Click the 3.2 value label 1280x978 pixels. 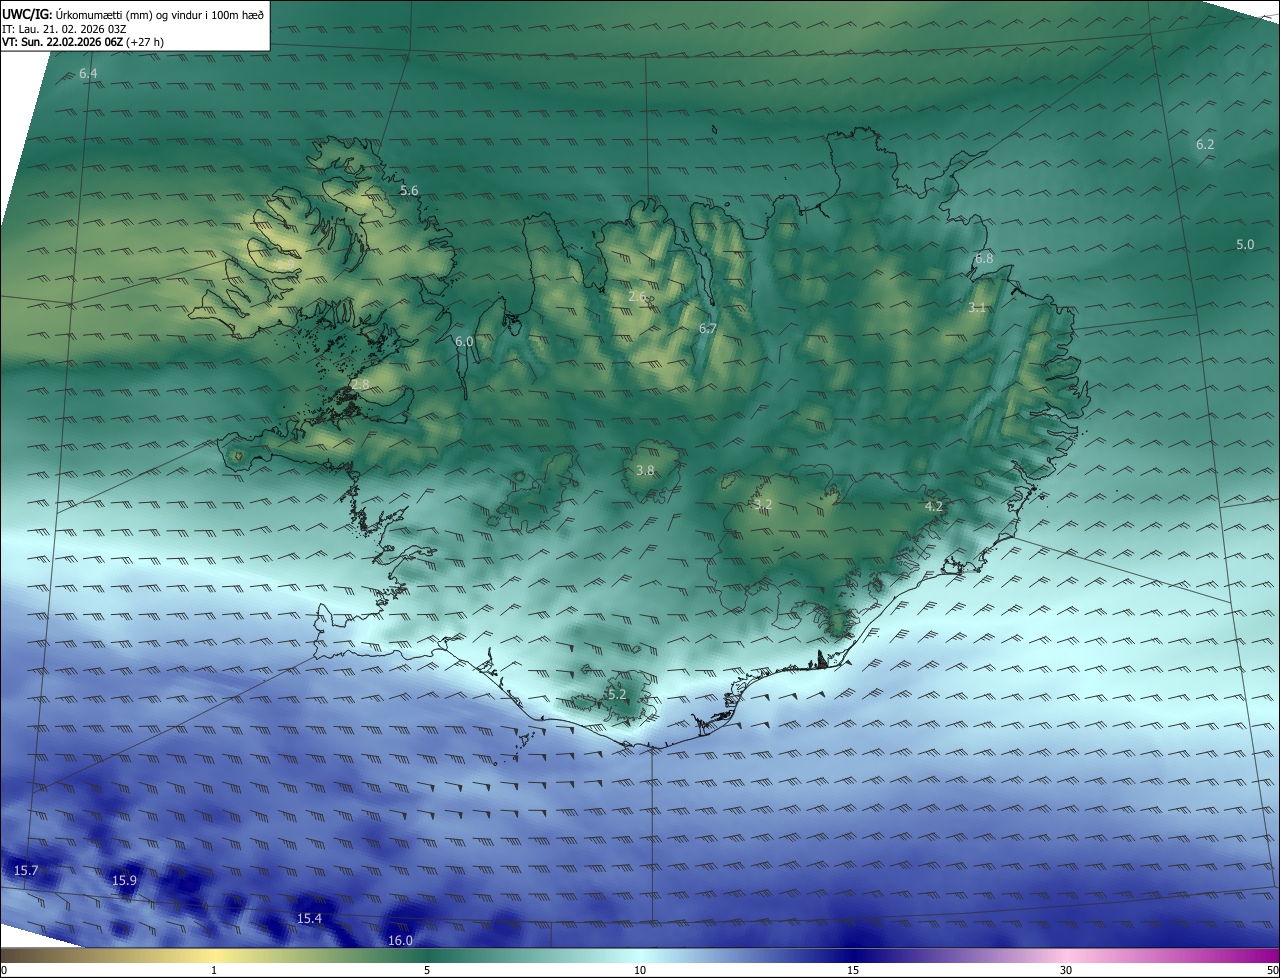pyautogui.click(x=763, y=504)
